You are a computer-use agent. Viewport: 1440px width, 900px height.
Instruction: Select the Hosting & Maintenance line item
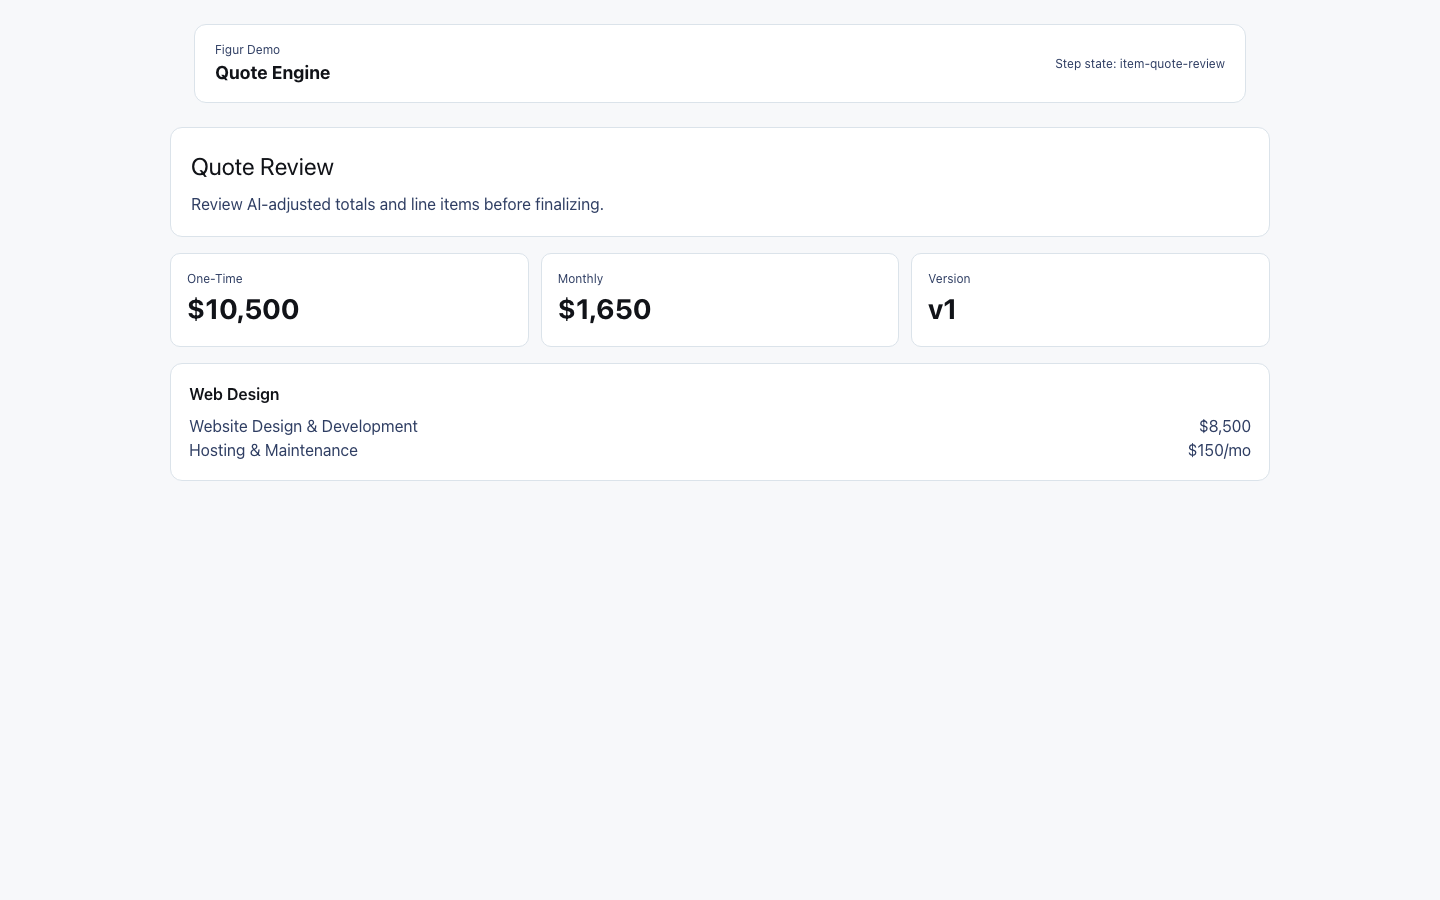pyautogui.click(x=273, y=450)
